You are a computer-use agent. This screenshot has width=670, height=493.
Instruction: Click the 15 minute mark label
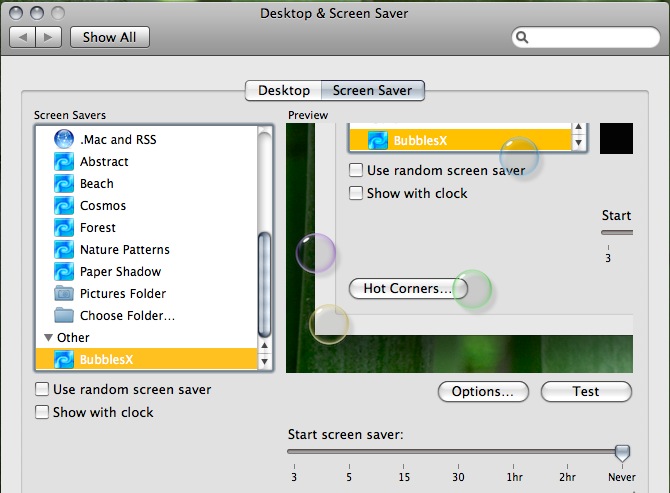pos(404,477)
